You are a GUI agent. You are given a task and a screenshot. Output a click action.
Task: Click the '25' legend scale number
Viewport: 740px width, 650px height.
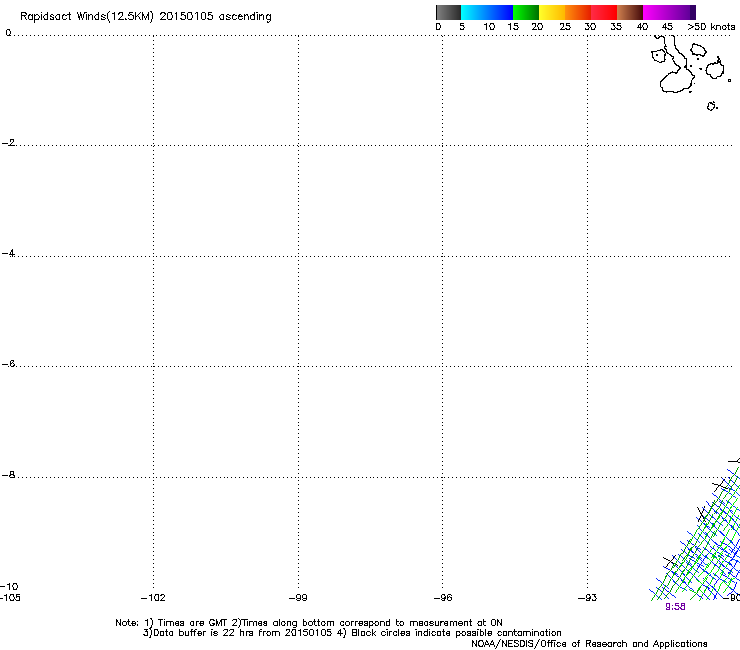point(565,27)
